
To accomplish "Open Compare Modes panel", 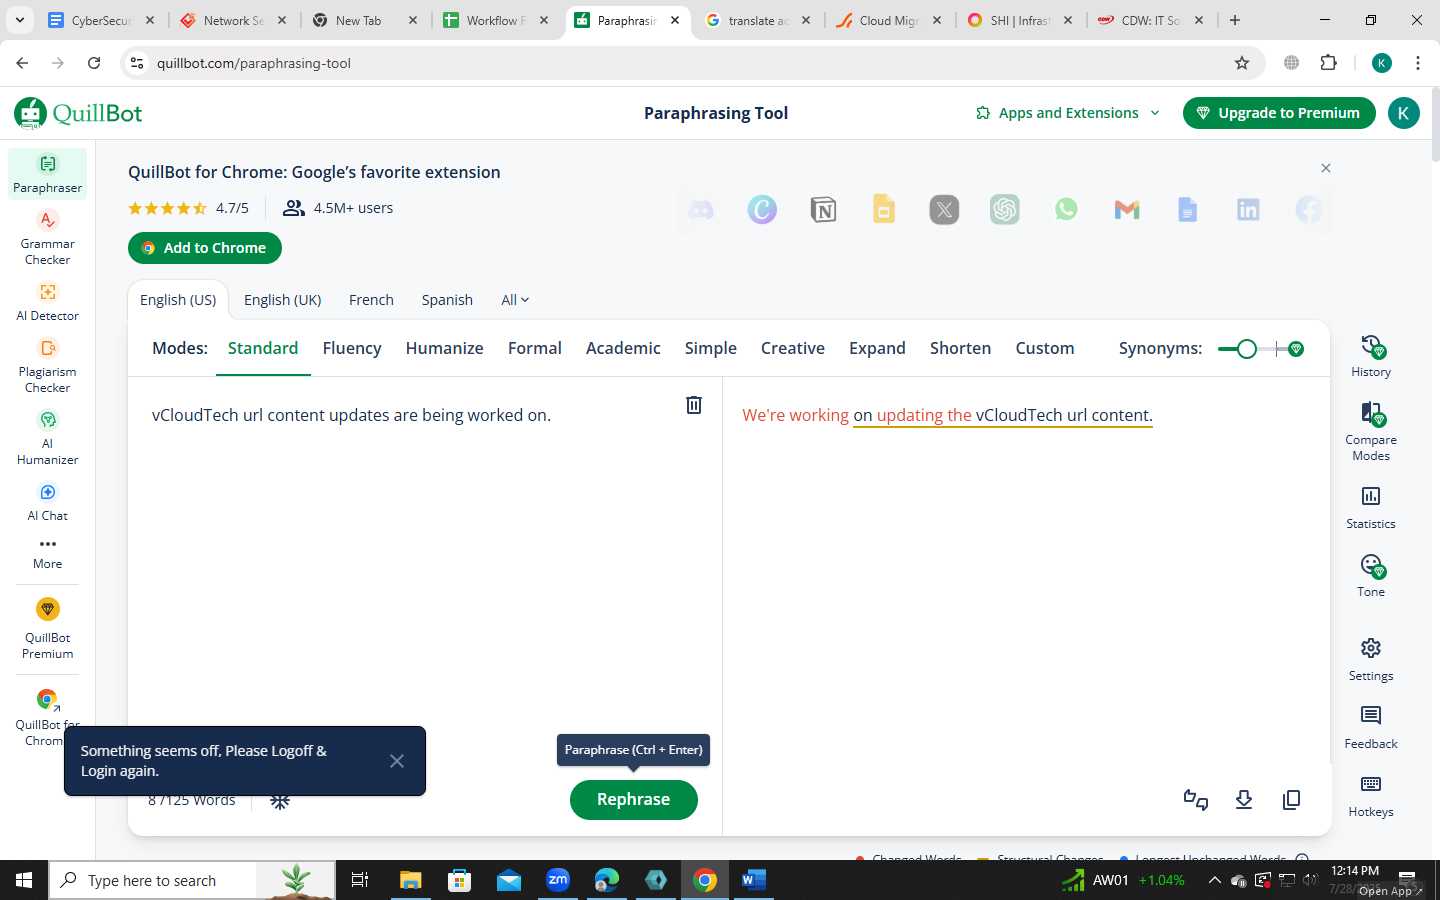I will (1371, 432).
